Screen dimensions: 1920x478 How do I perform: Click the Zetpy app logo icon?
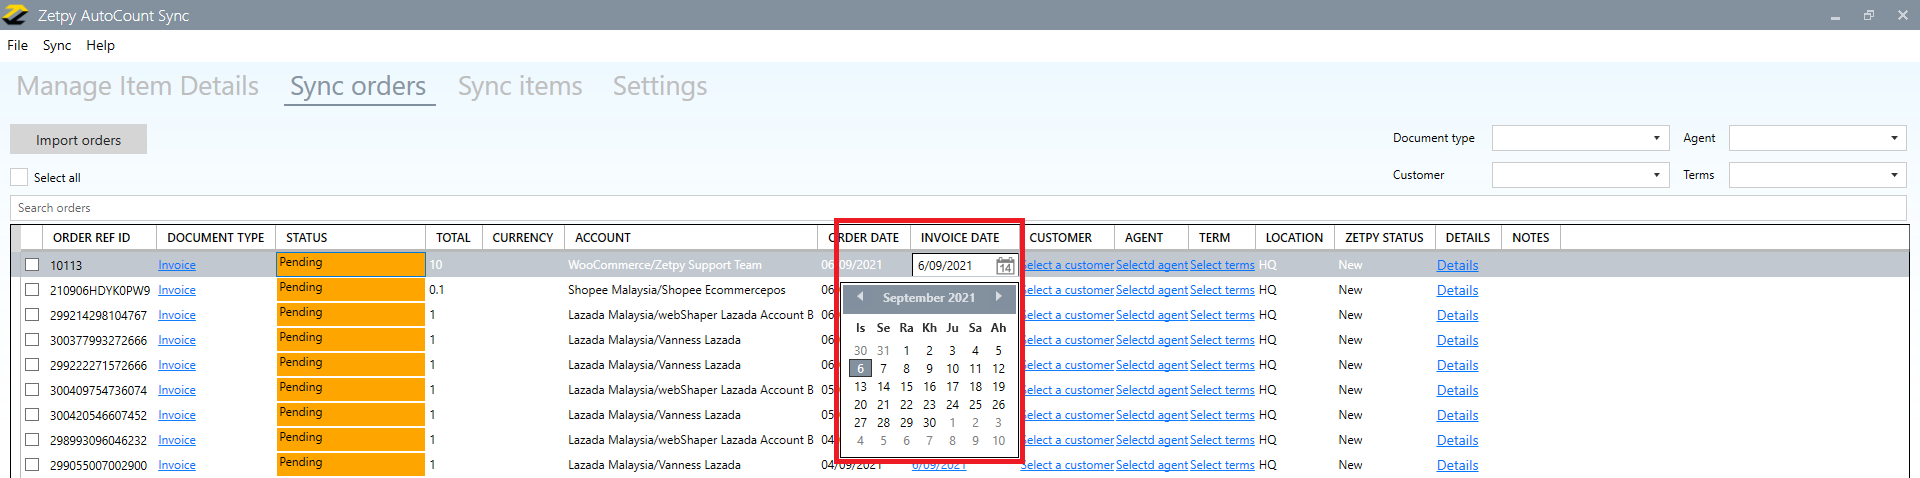click(15, 15)
